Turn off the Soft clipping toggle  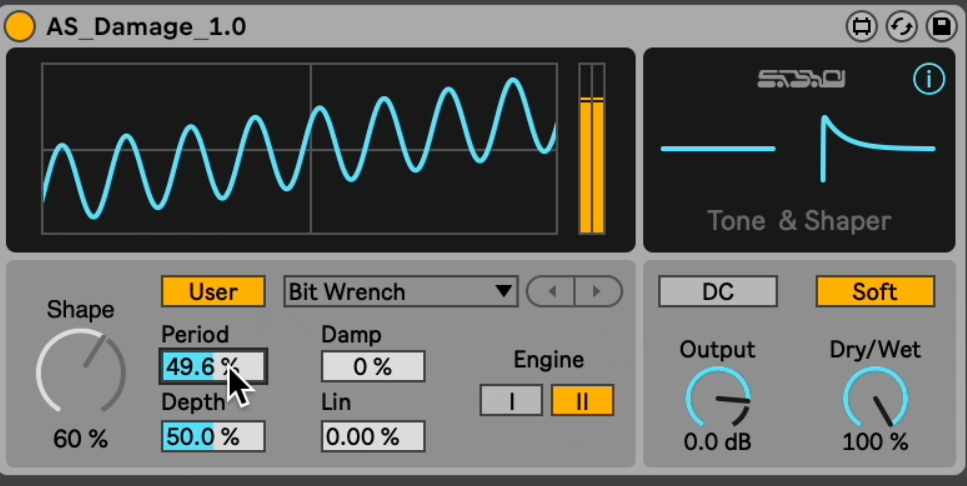coord(875,292)
